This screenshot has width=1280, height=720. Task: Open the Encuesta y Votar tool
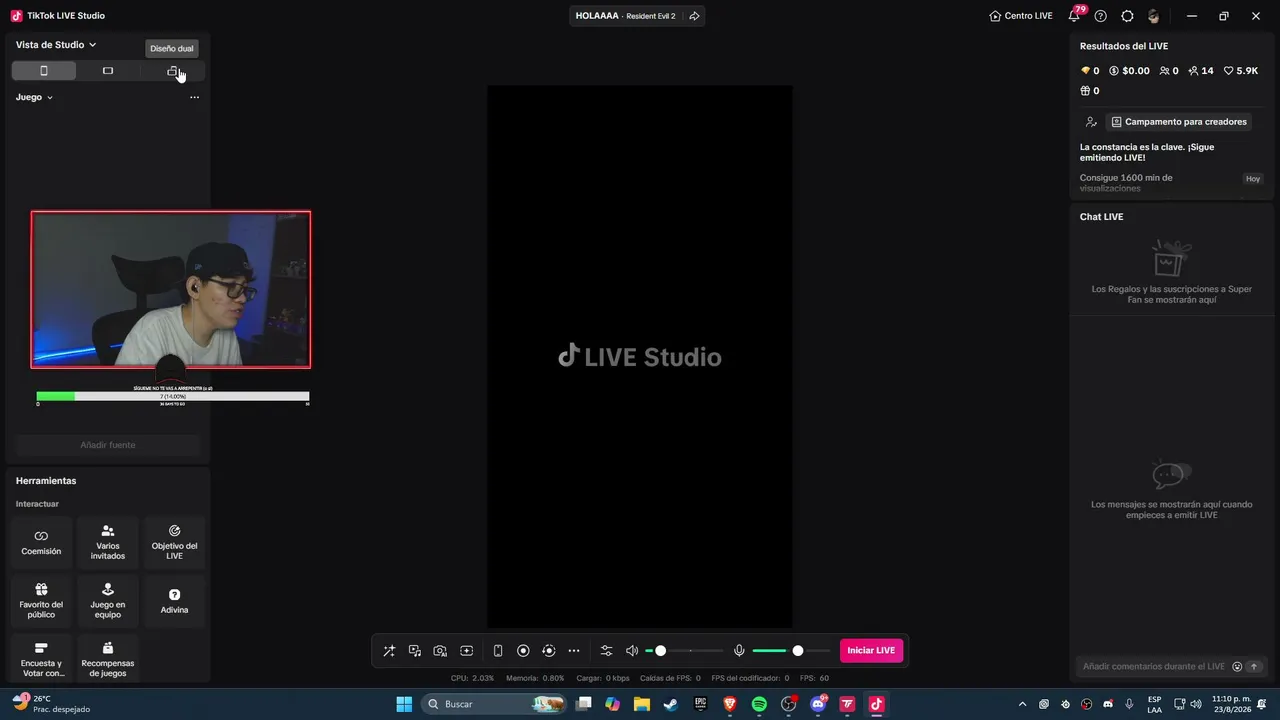(41, 660)
